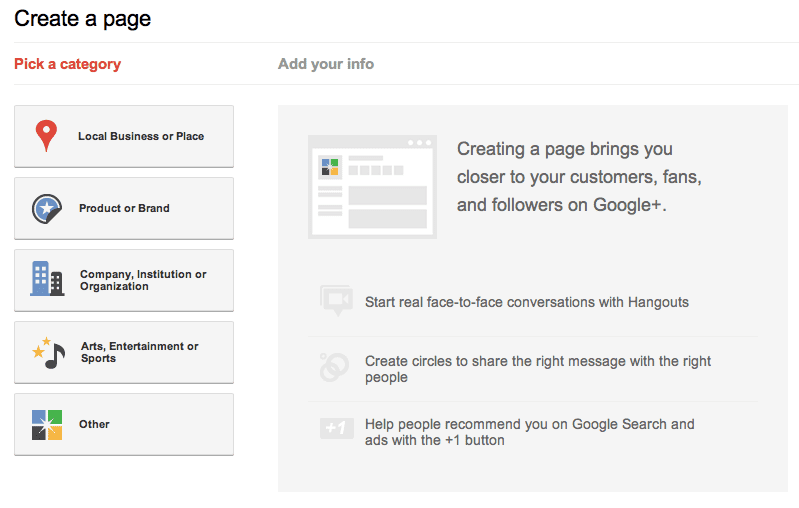Click the Hangouts video chat icon
The width and height of the screenshot is (799, 508).
(336, 300)
